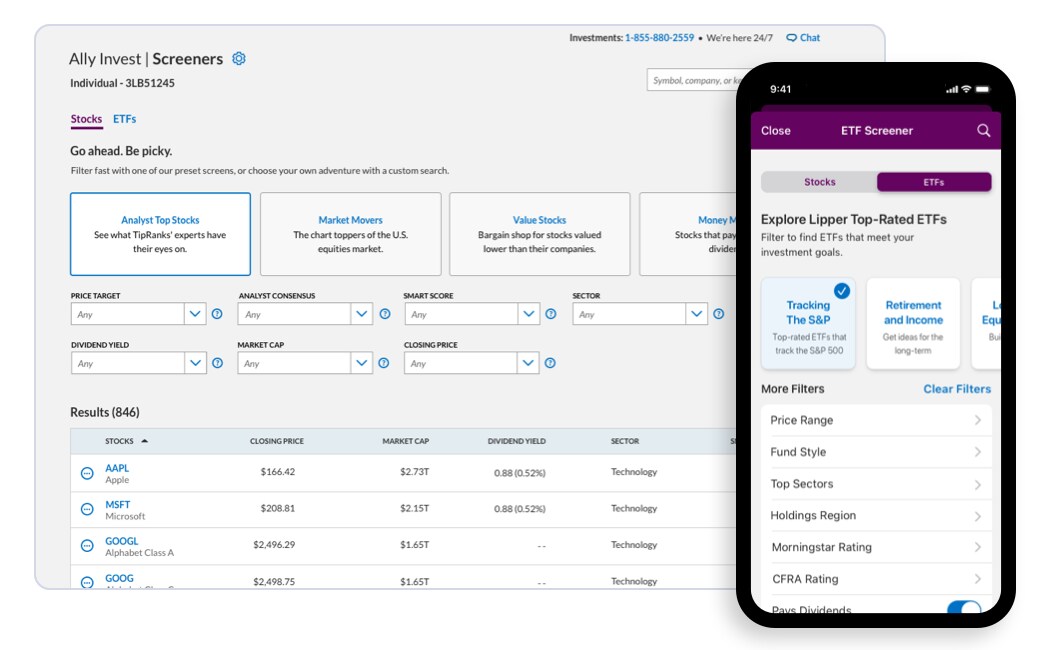The height and width of the screenshot is (650, 1050).
Task: Select the Value Stocks preset card
Action: click(540, 234)
